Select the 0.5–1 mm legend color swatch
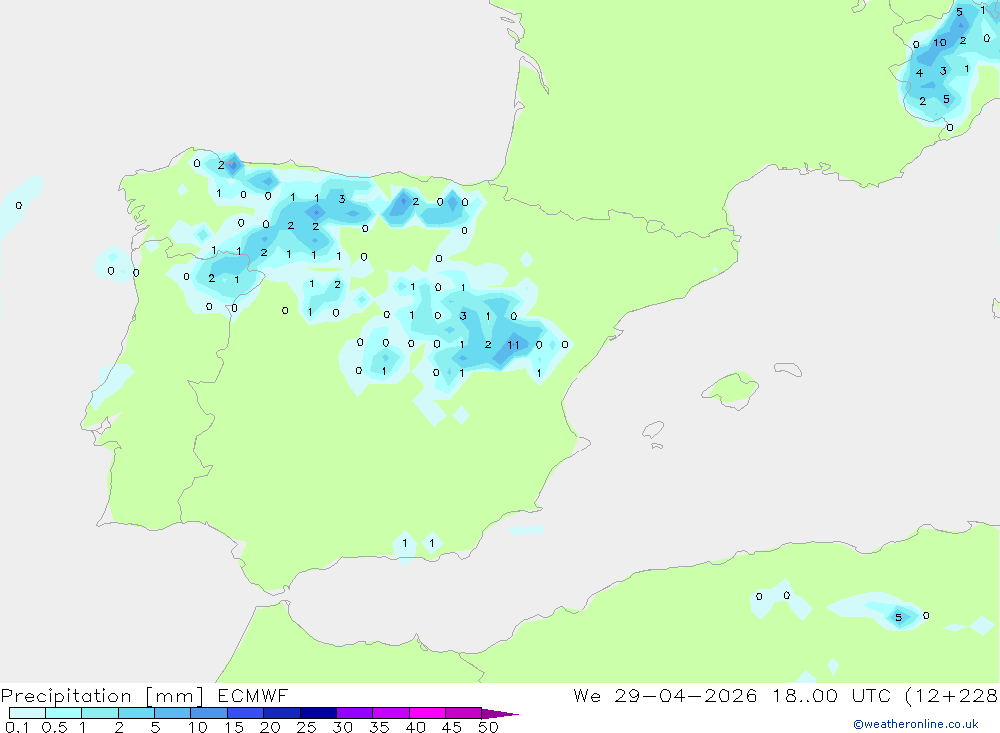Image resolution: width=1000 pixels, height=733 pixels. click(63, 713)
